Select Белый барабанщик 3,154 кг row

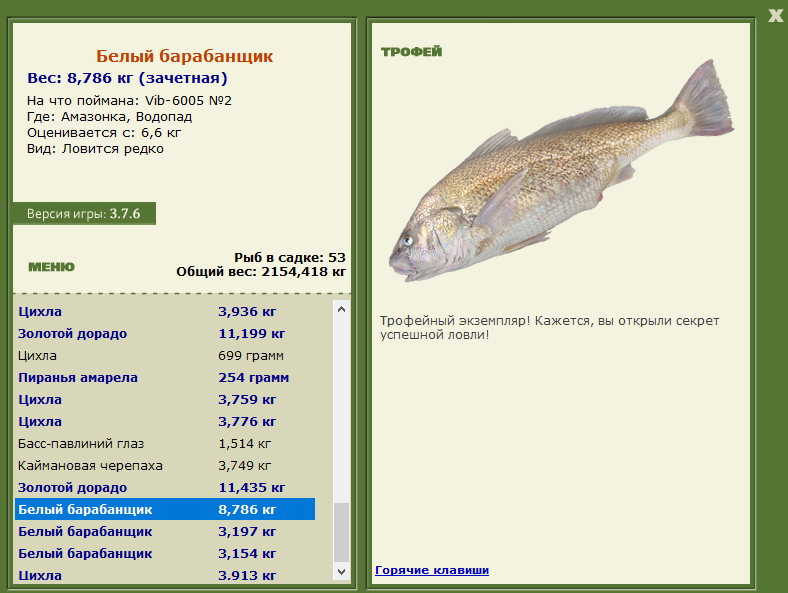point(165,554)
